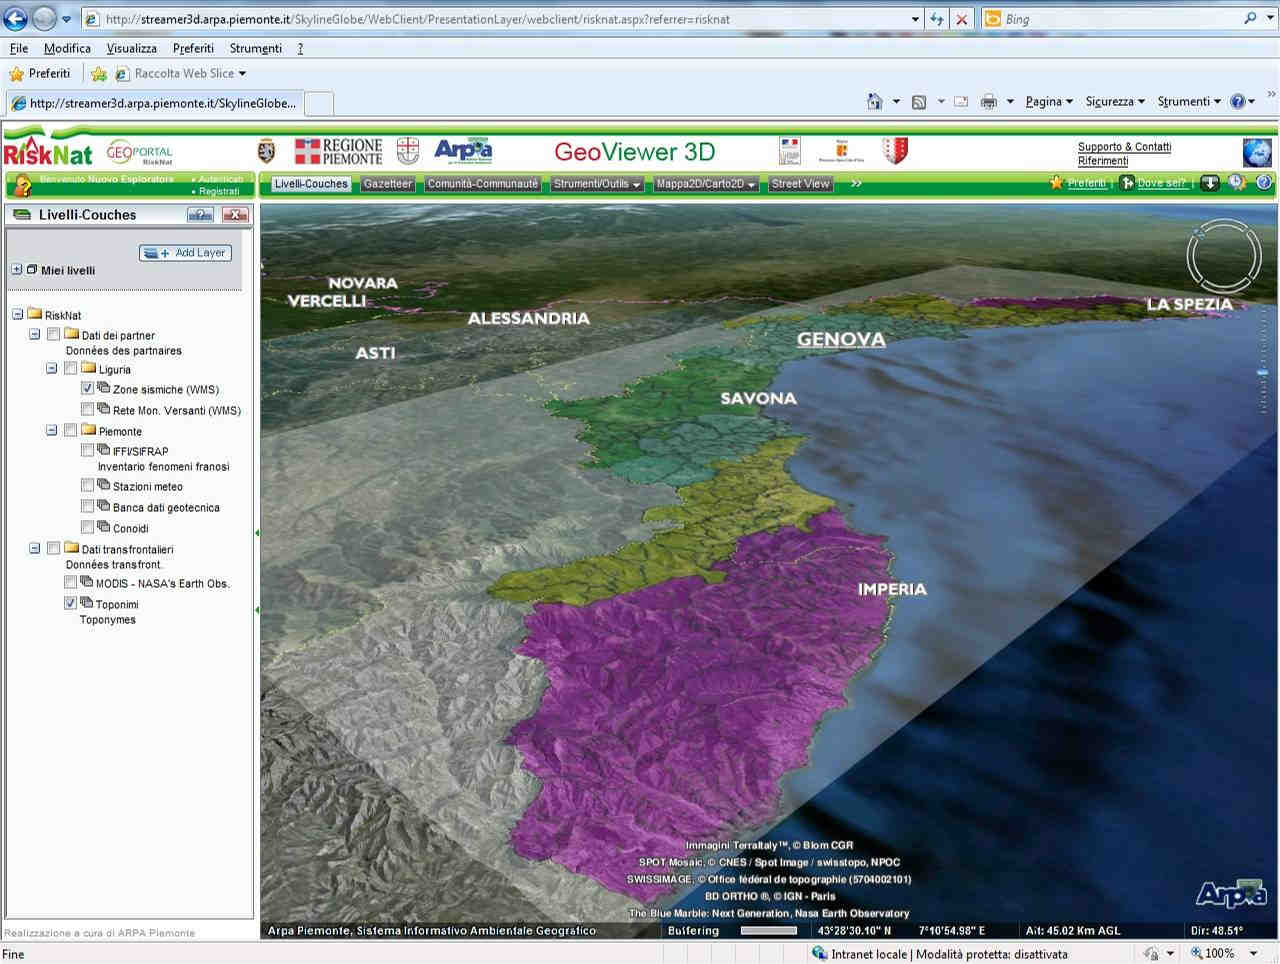
Task: Click the IMPERIA label on map
Action: point(892,590)
